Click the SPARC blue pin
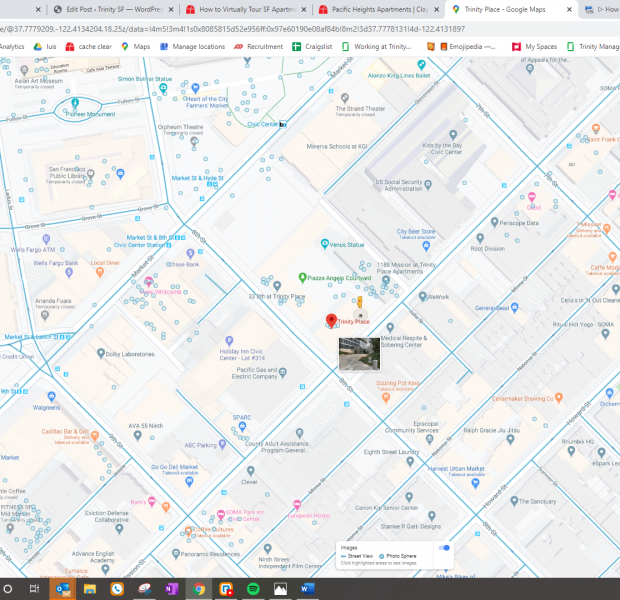This screenshot has height=600, width=620. pos(242,426)
